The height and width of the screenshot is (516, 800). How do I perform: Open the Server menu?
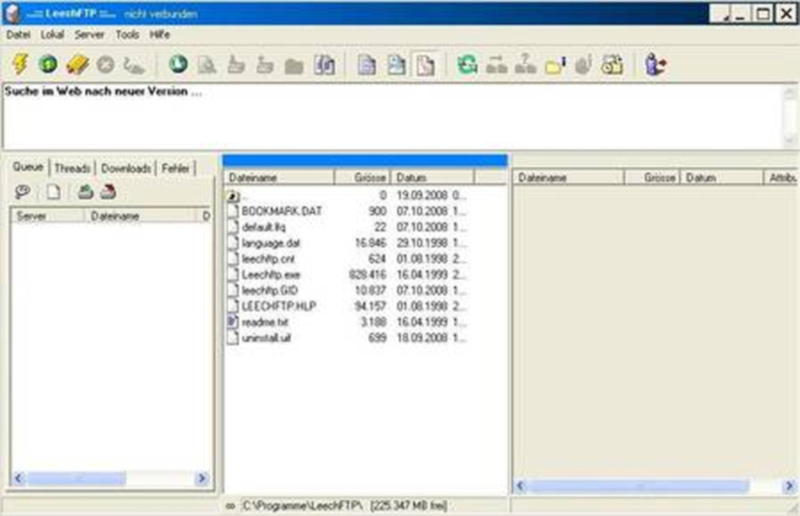coord(89,35)
